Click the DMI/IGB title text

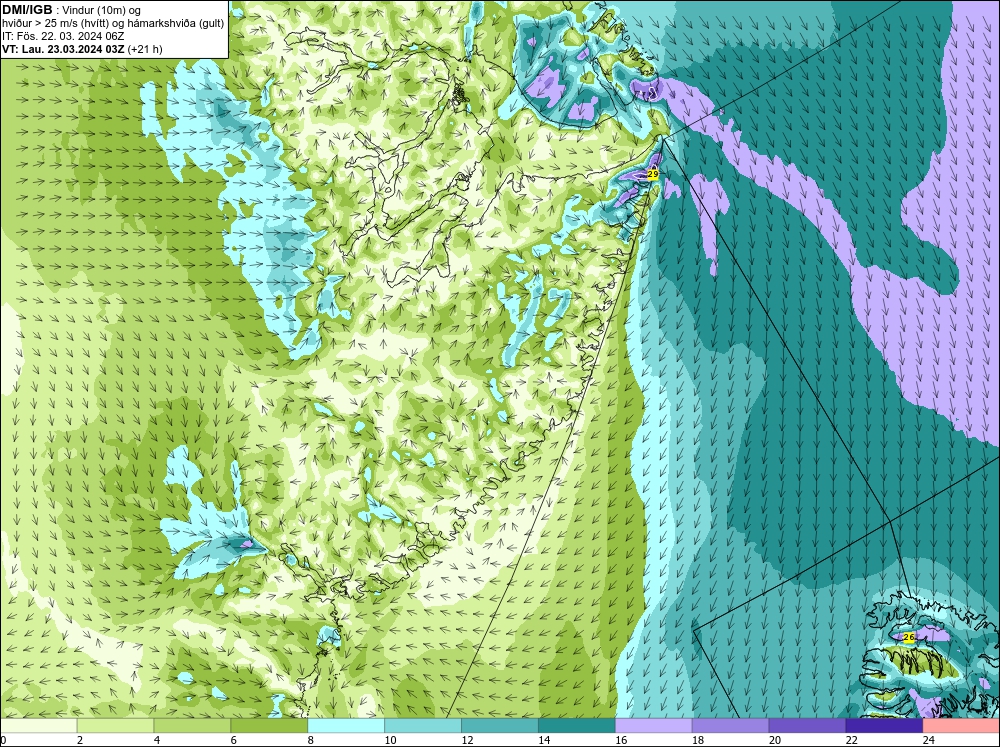[27, 10]
